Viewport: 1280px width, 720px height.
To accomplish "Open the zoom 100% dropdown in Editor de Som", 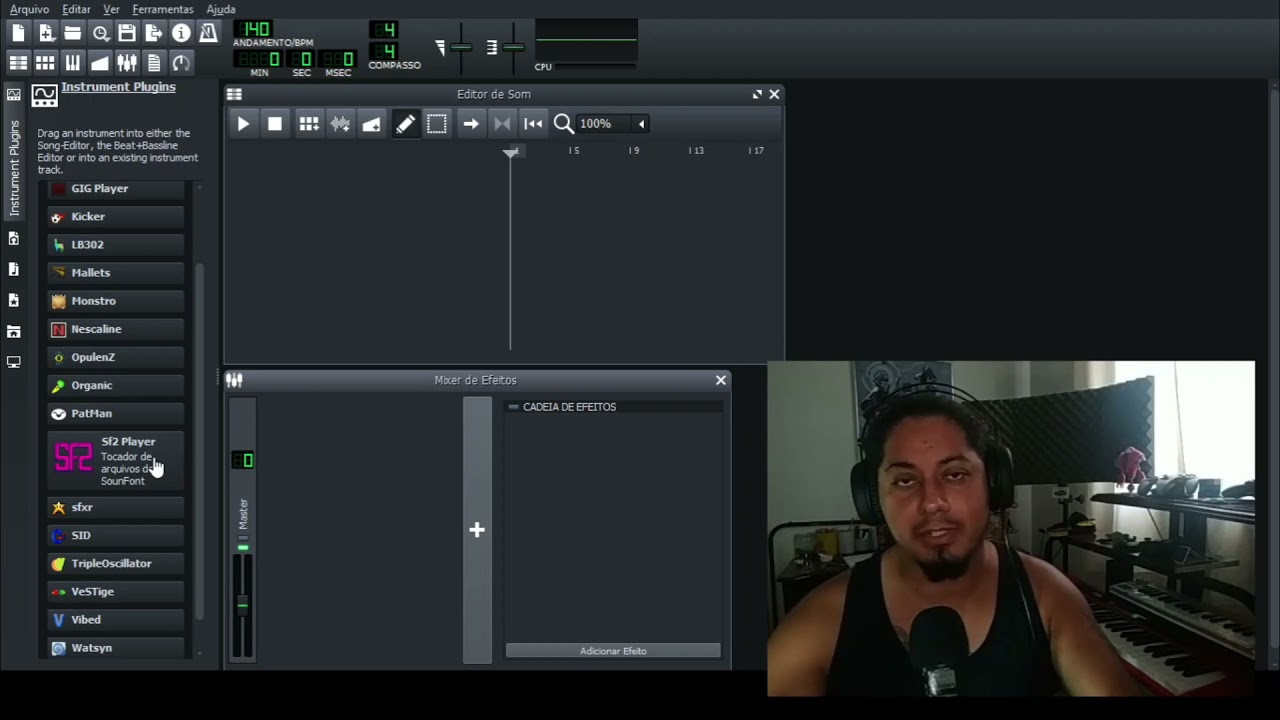I will coord(613,124).
